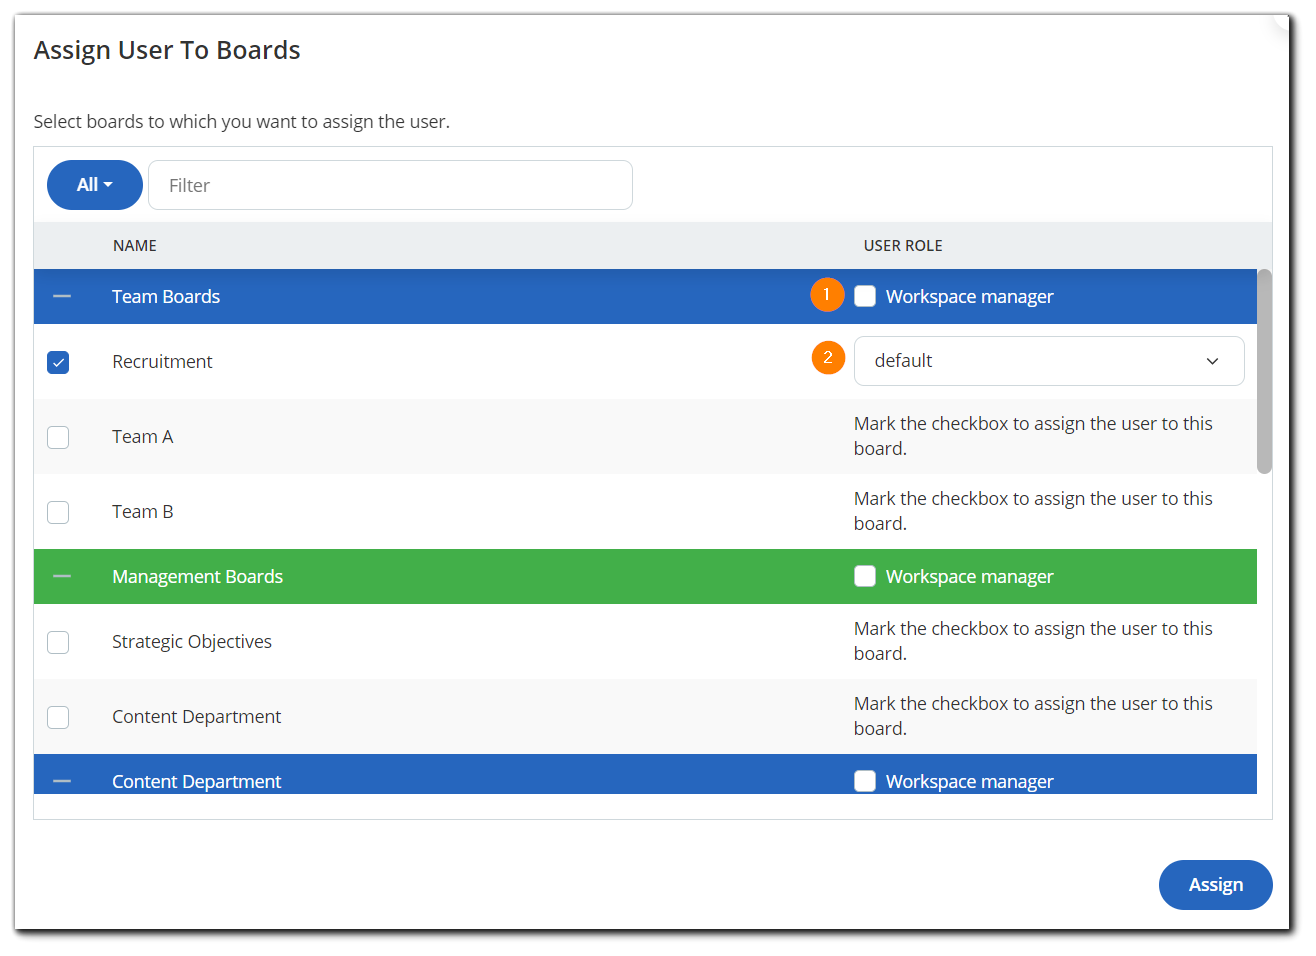The image size is (1316, 956).
Task: Click the Assign button
Action: (x=1216, y=885)
